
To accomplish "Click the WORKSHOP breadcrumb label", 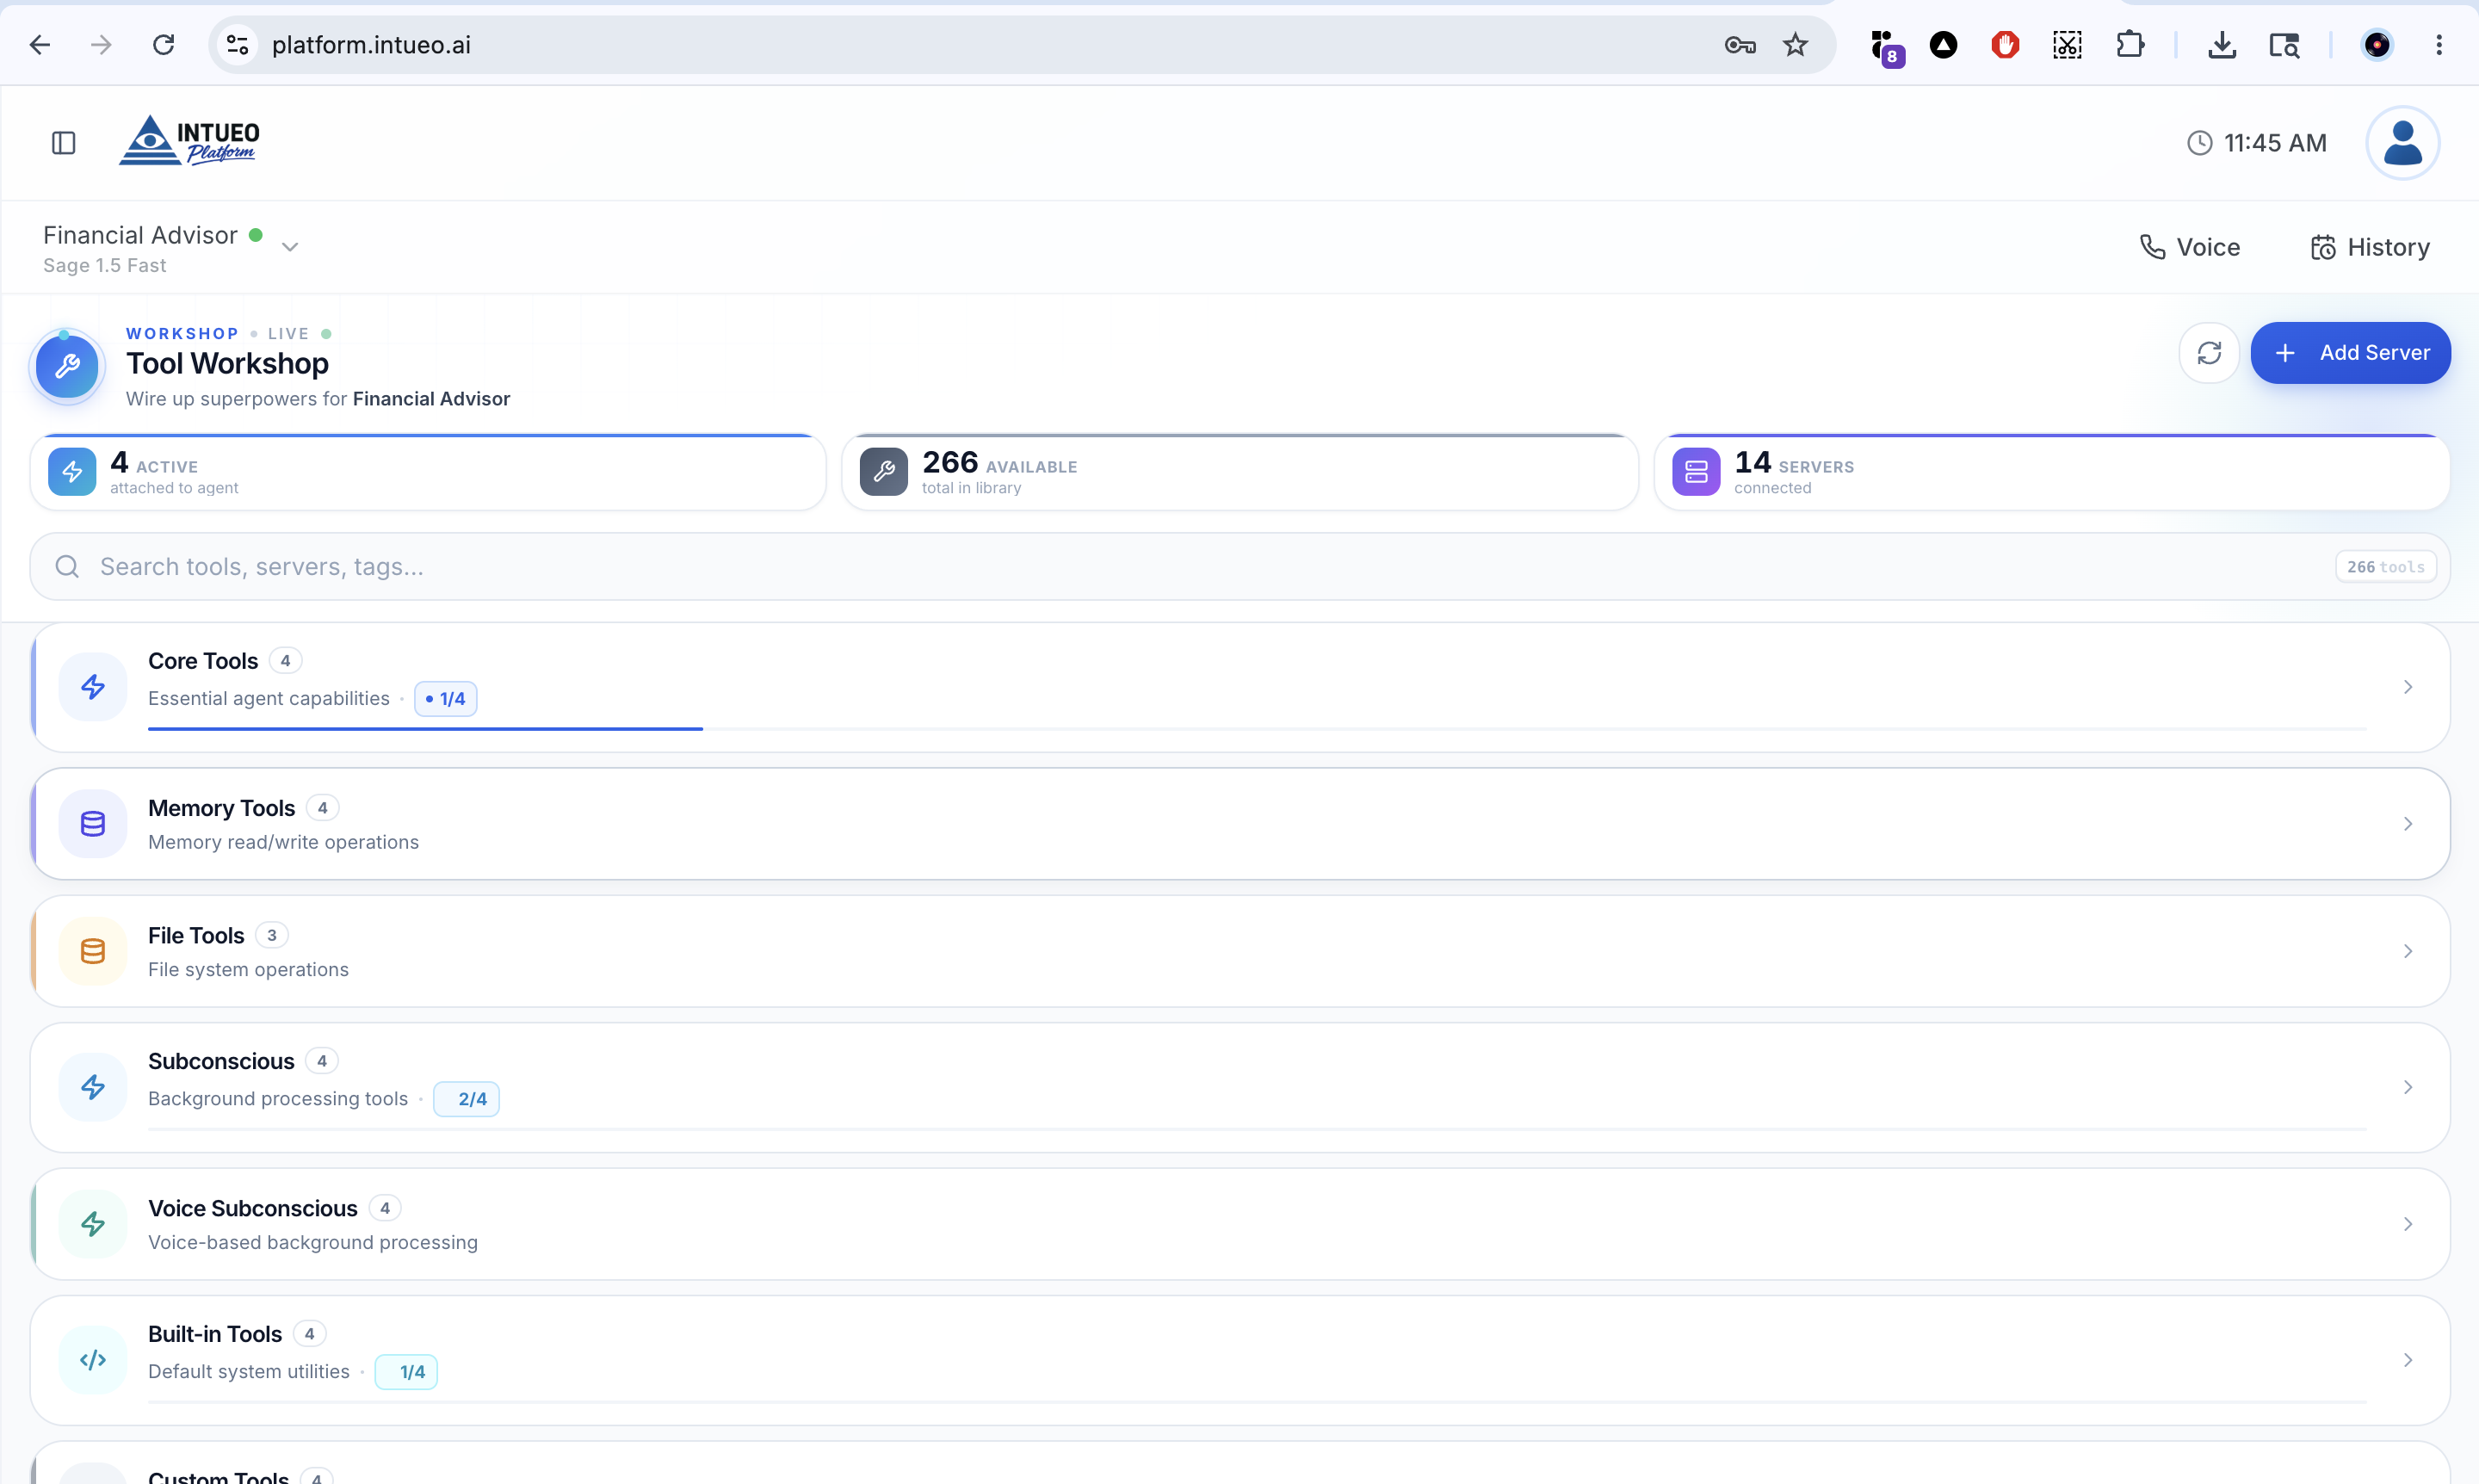I will [182, 334].
